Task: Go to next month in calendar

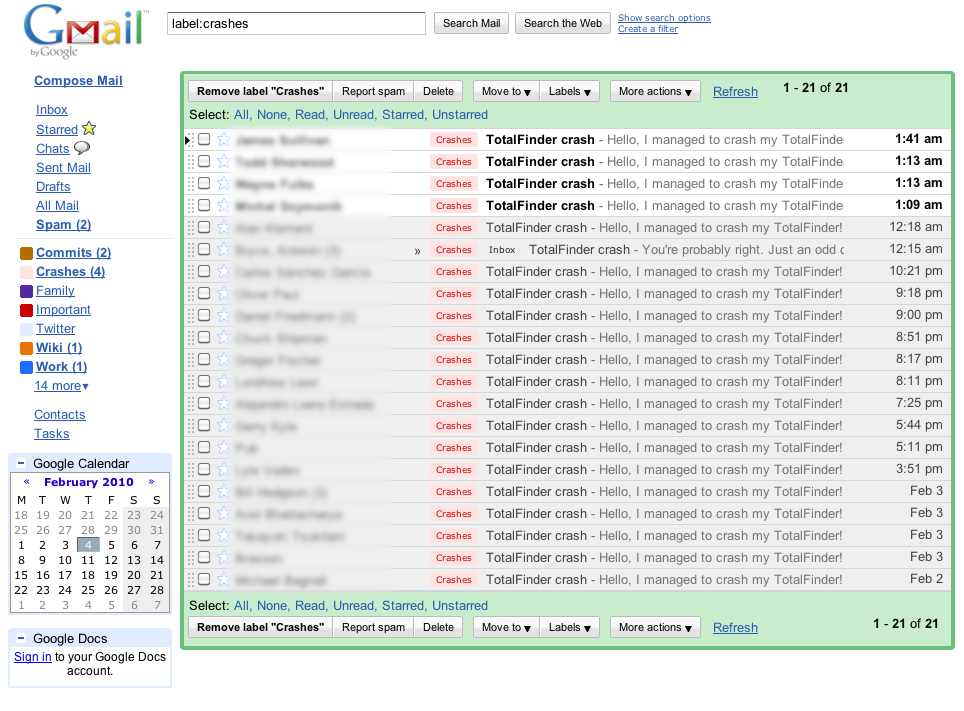Action: pos(152,482)
